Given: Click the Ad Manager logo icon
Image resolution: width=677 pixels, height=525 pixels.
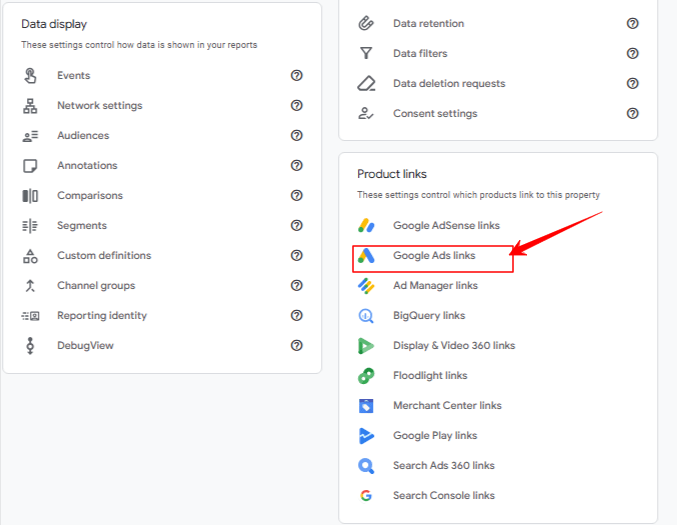Looking at the screenshot, I should coord(366,286).
